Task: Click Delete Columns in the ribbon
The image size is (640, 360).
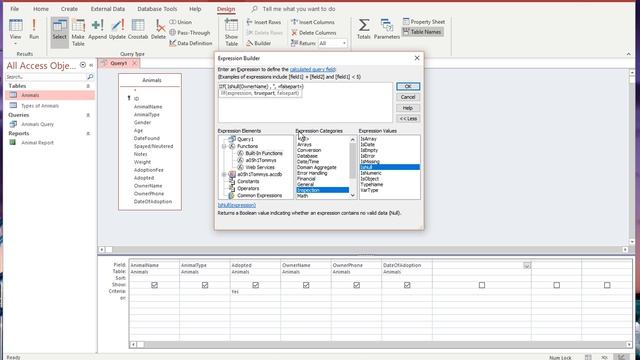Action: click(x=314, y=33)
